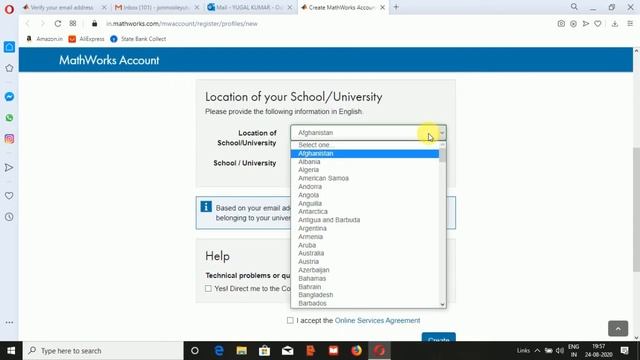Select Antigua and Barbuda option
The height and width of the screenshot is (360, 640).
coord(364,220)
